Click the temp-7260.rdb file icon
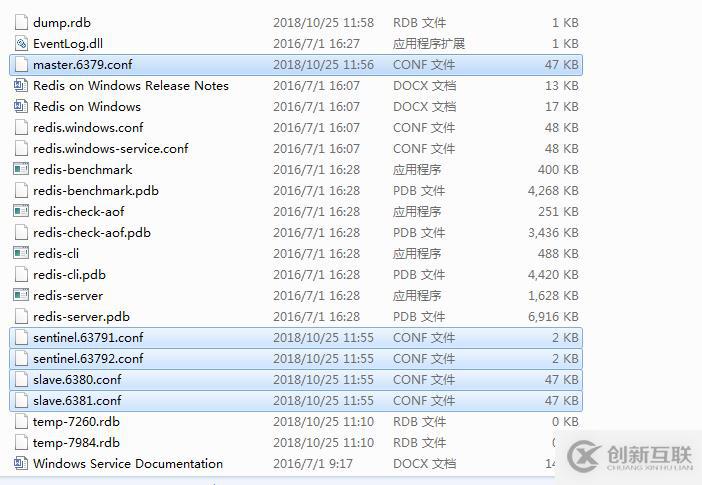Image resolution: width=702 pixels, height=485 pixels. (21, 422)
